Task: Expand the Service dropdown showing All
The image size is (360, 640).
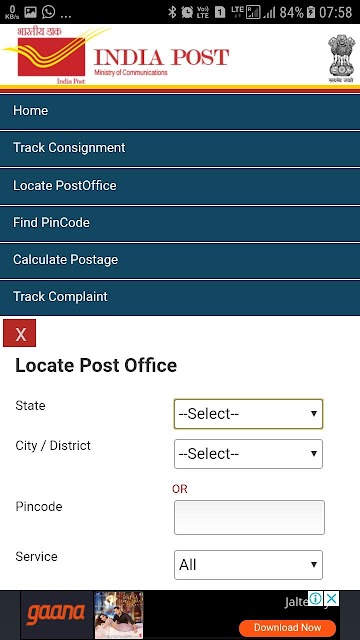Action: [248, 565]
